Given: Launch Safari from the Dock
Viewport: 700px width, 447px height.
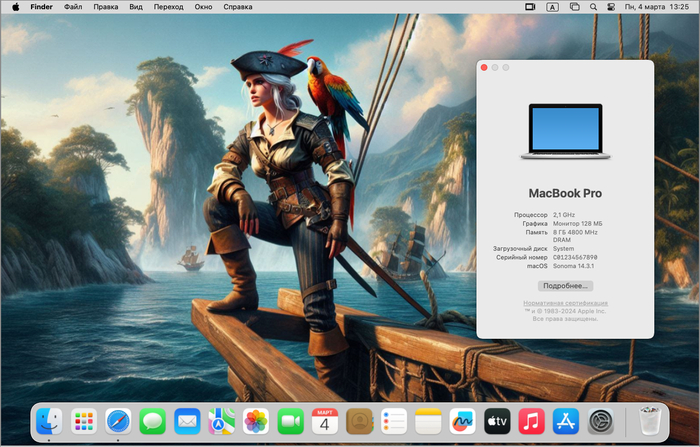Looking at the screenshot, I should click(x=118, y=421).
